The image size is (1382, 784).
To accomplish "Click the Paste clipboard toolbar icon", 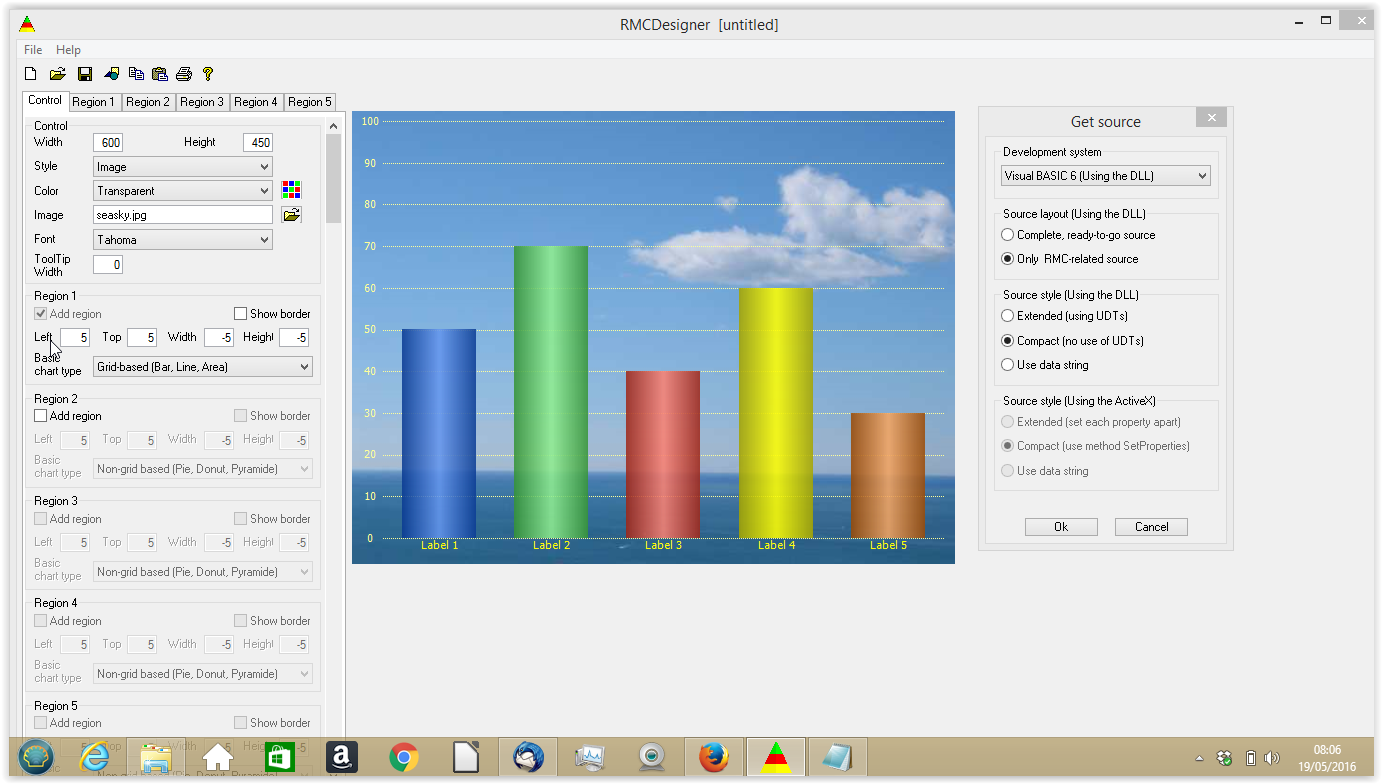I will (x=160, y=74).
